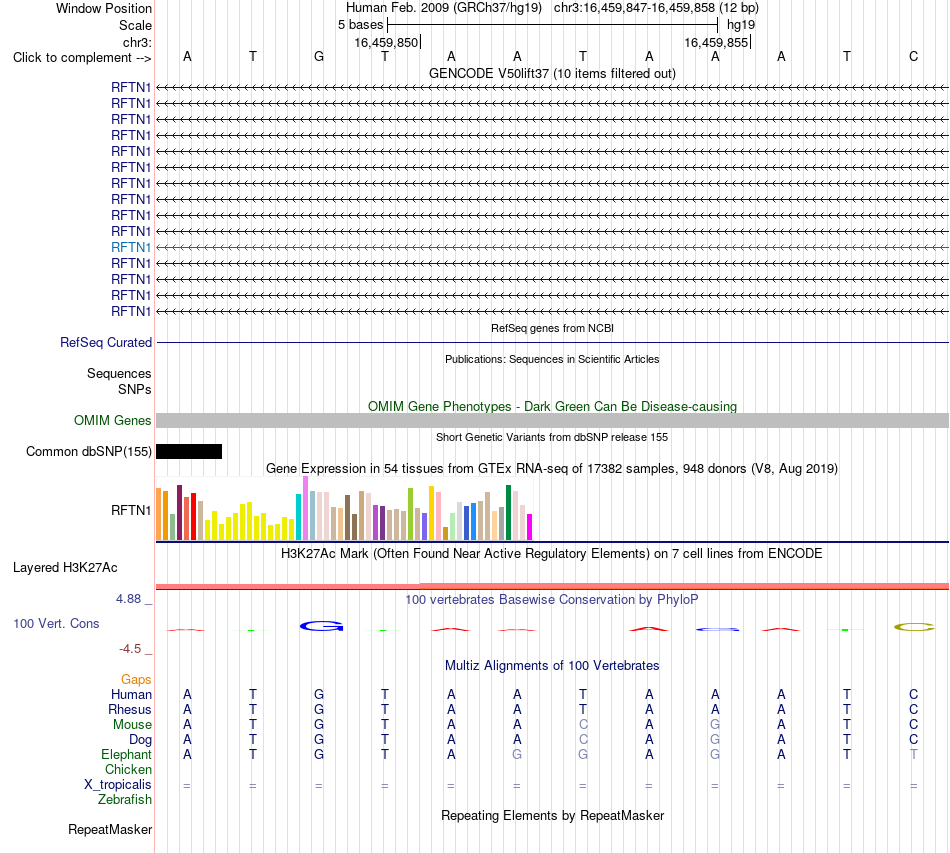Image resolution: width=950 pixels, height=853 pixels.
Task: Click the dark green bar in the GTEx chart
Action: tap(508, 513)
